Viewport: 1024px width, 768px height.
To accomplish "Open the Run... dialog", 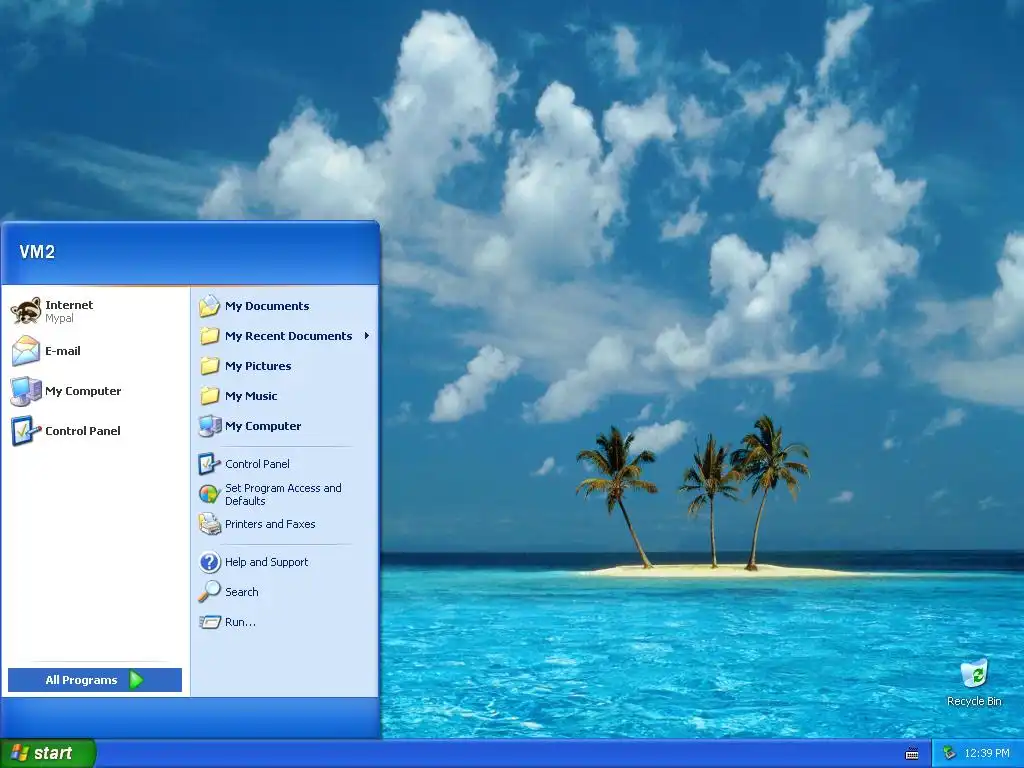I will click(284, 622).
